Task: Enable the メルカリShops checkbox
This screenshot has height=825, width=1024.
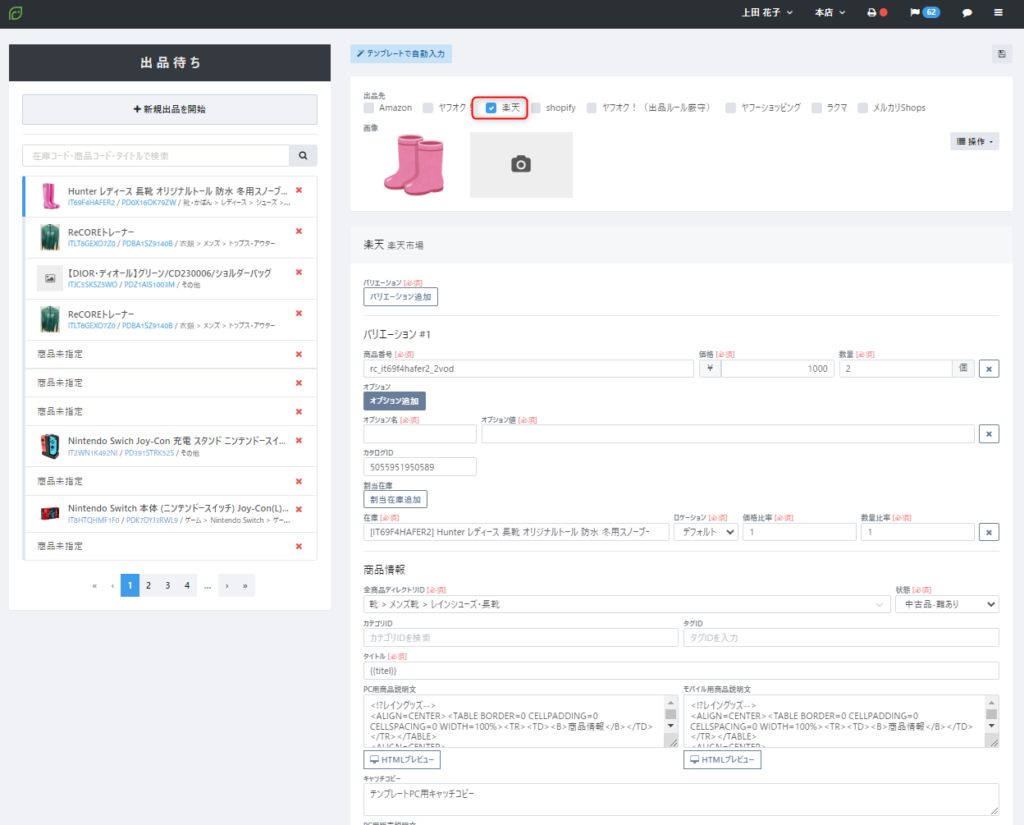Action: 863,108
